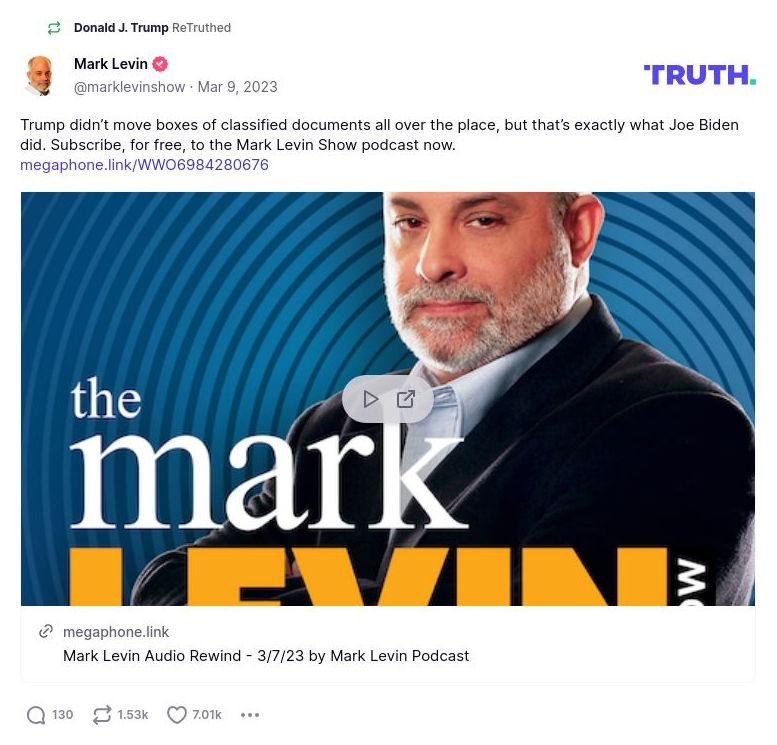Open the three-dot more options menu

point(250,715)
